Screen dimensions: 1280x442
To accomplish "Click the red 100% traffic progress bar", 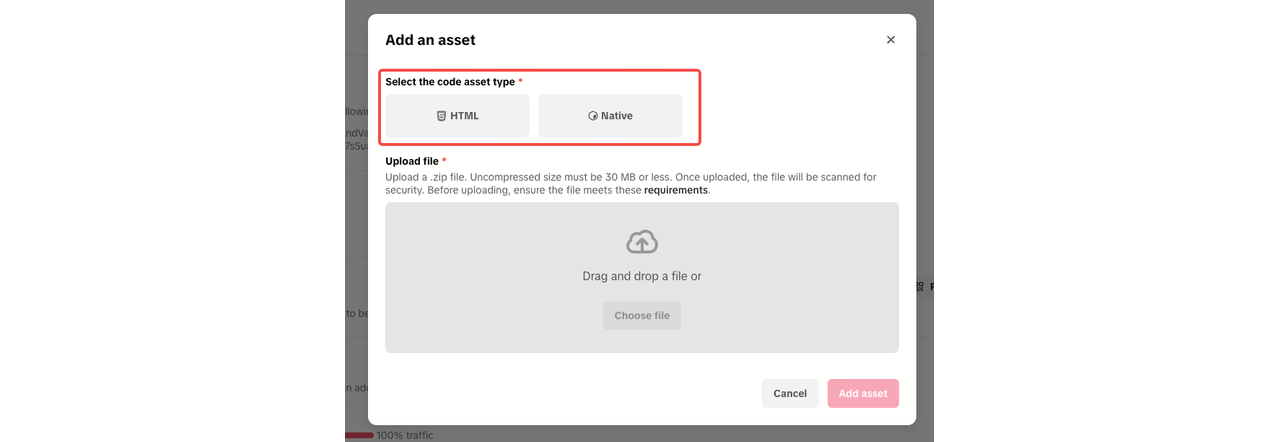I will point(359,436).
